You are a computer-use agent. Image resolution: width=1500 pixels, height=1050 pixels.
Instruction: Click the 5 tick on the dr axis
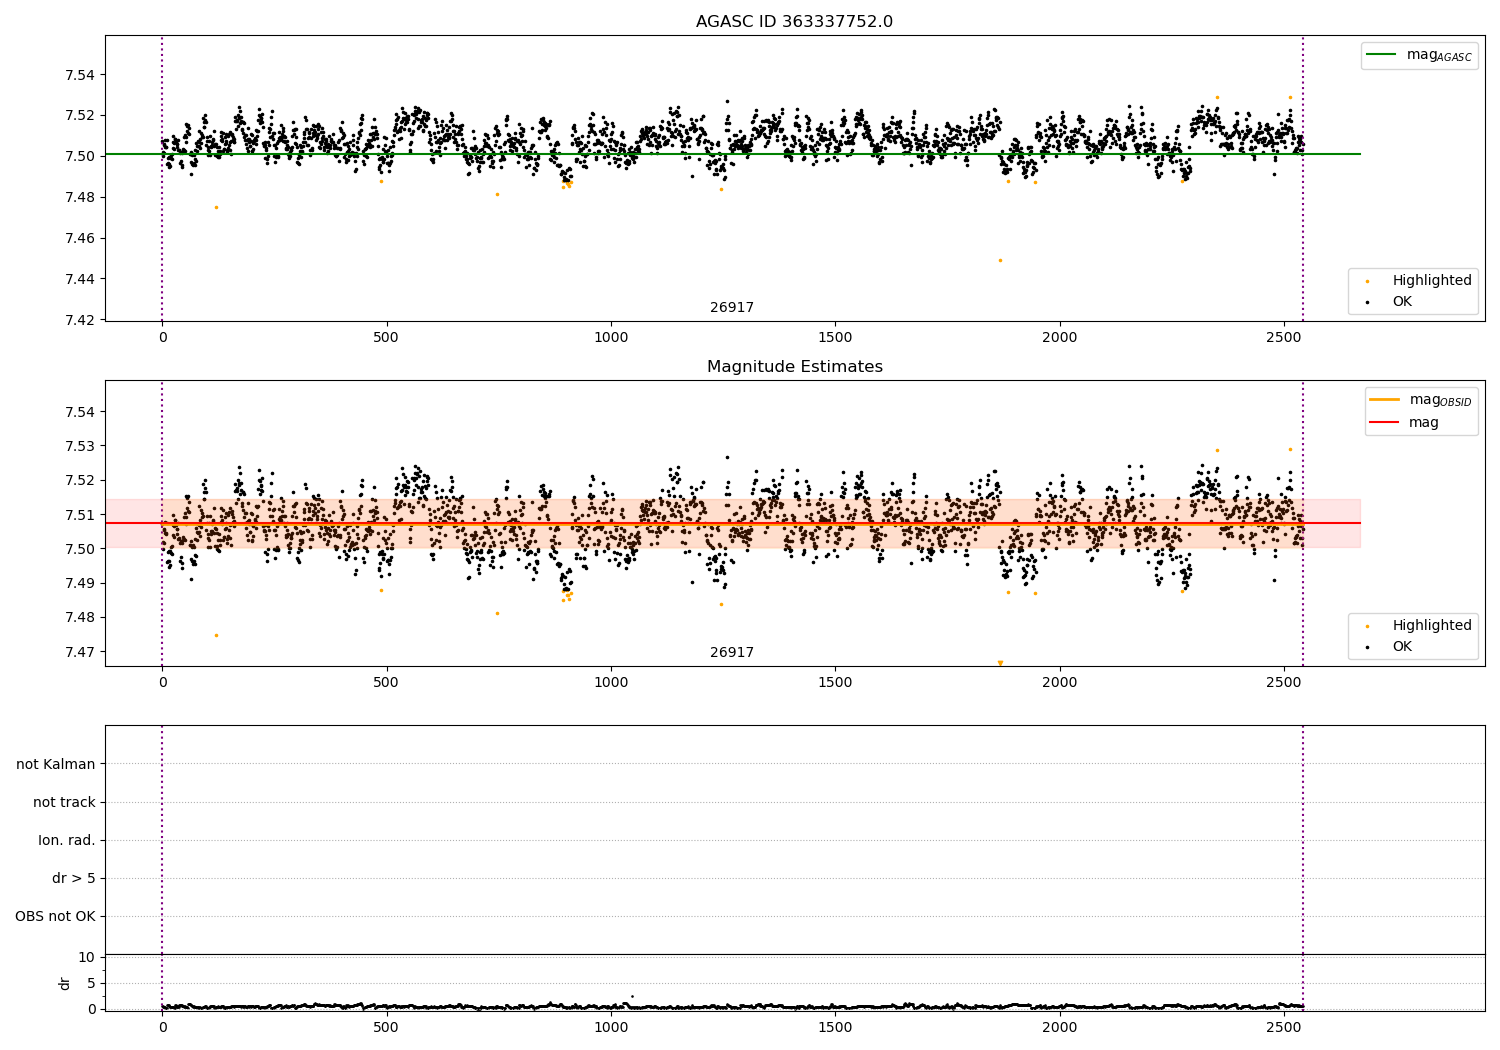[91, 983]
